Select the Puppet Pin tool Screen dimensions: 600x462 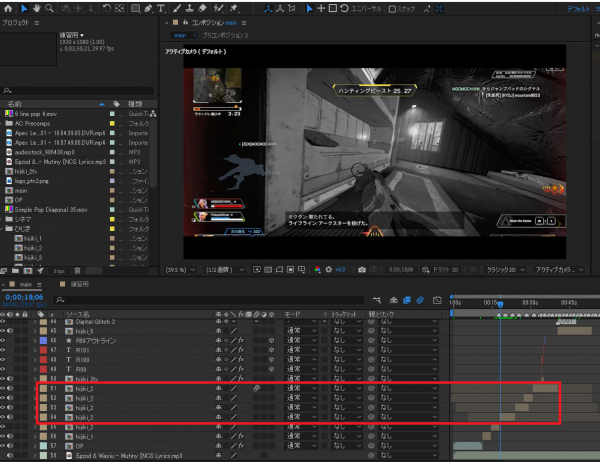[x=233, y=8]
